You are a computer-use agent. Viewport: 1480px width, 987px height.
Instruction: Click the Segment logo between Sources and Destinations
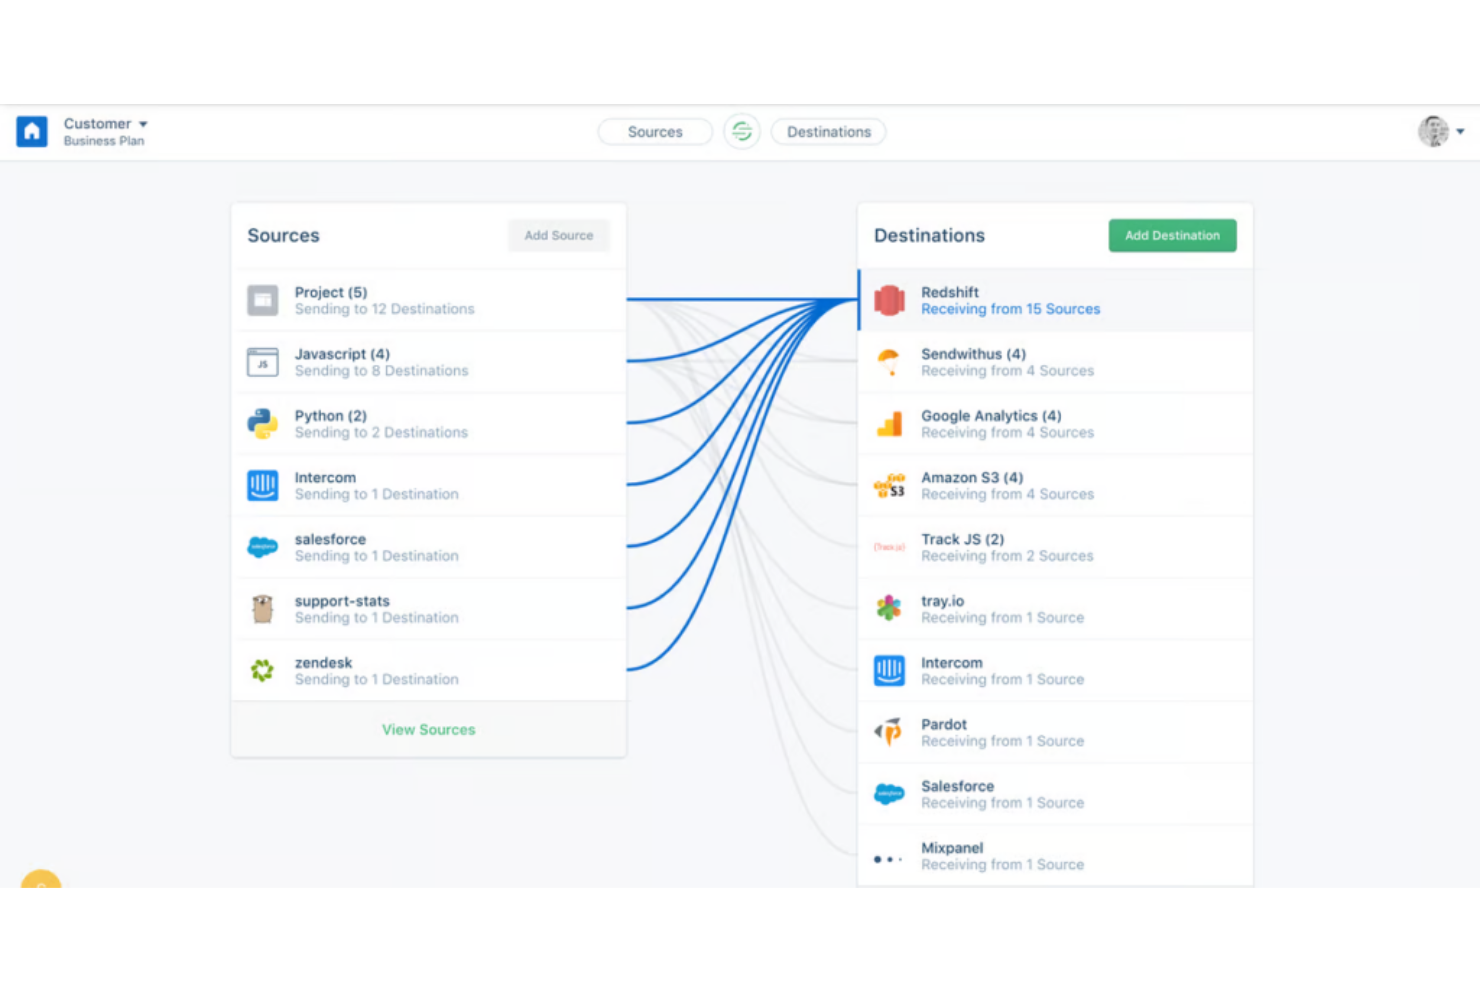point(741,131)
